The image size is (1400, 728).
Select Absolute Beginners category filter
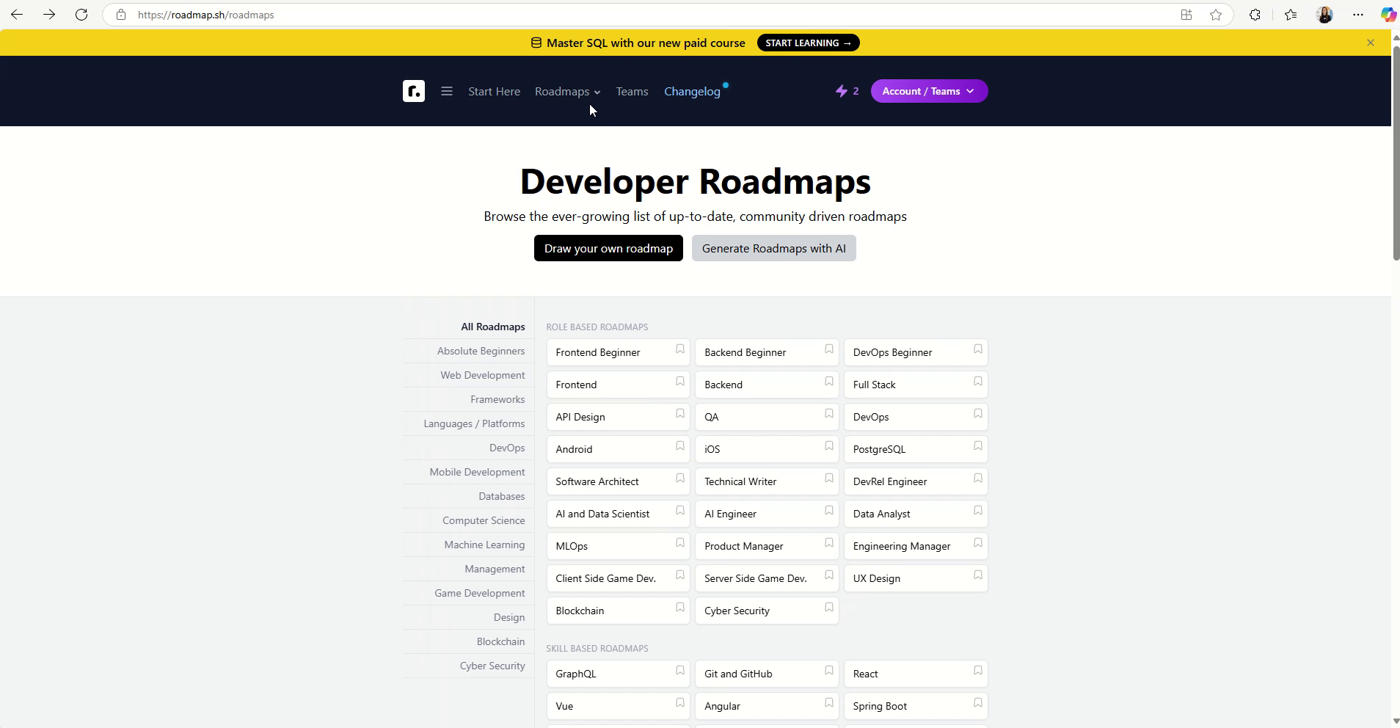pyautogui.click(x=481, y=351)
